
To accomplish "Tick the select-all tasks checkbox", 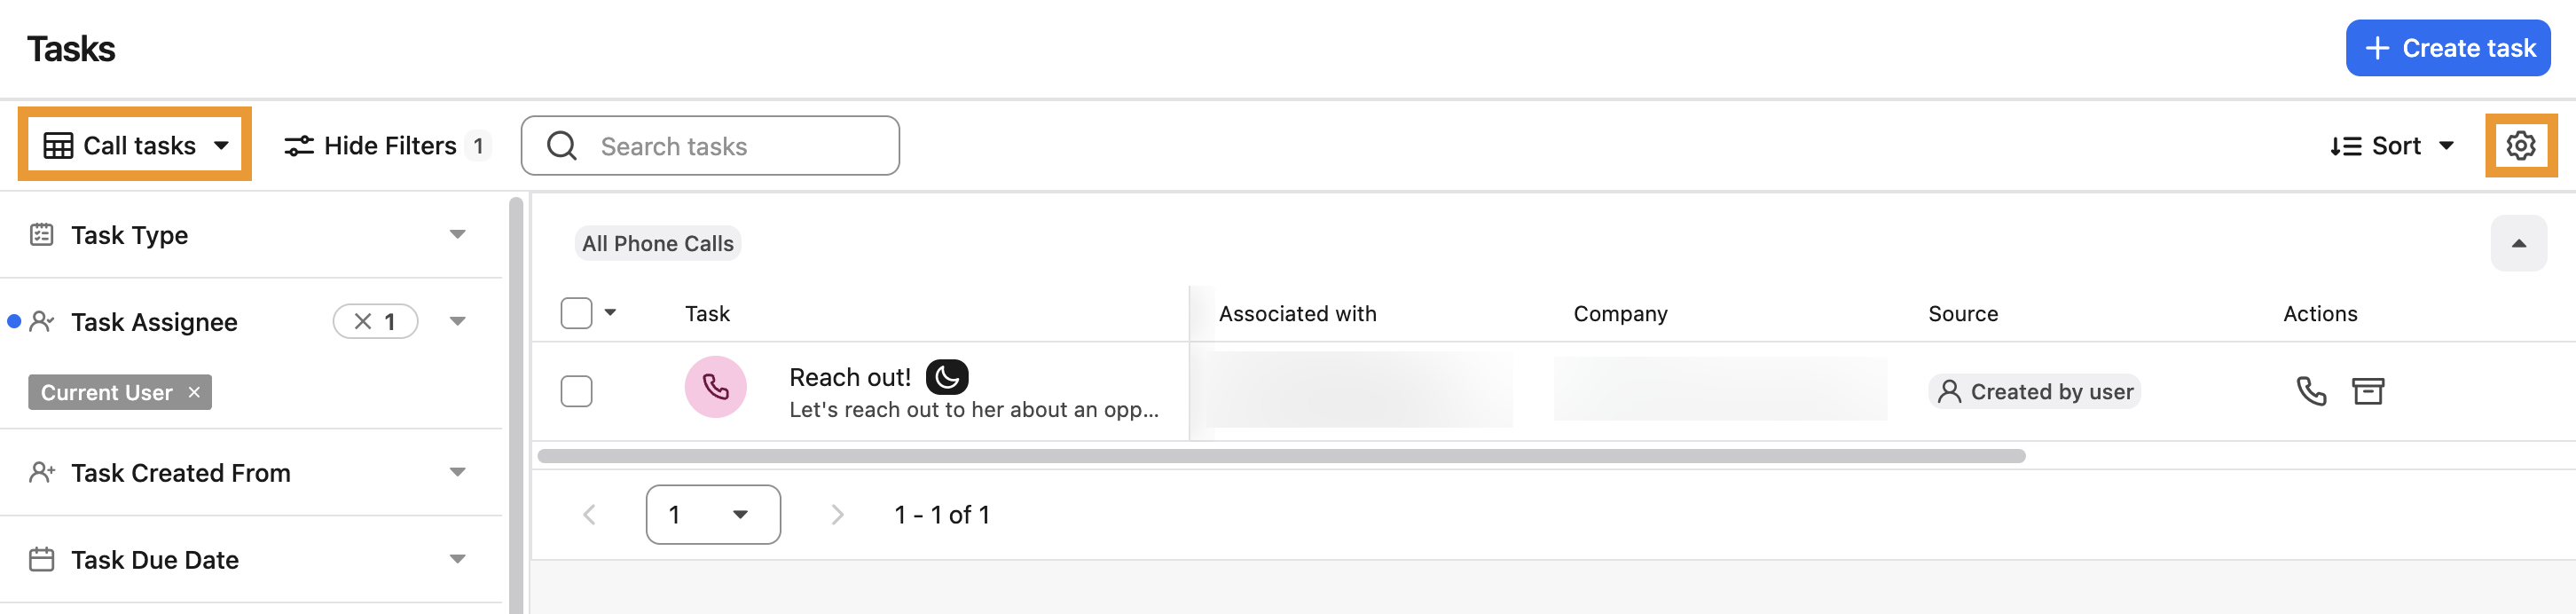I will click(x=576, y=313).
